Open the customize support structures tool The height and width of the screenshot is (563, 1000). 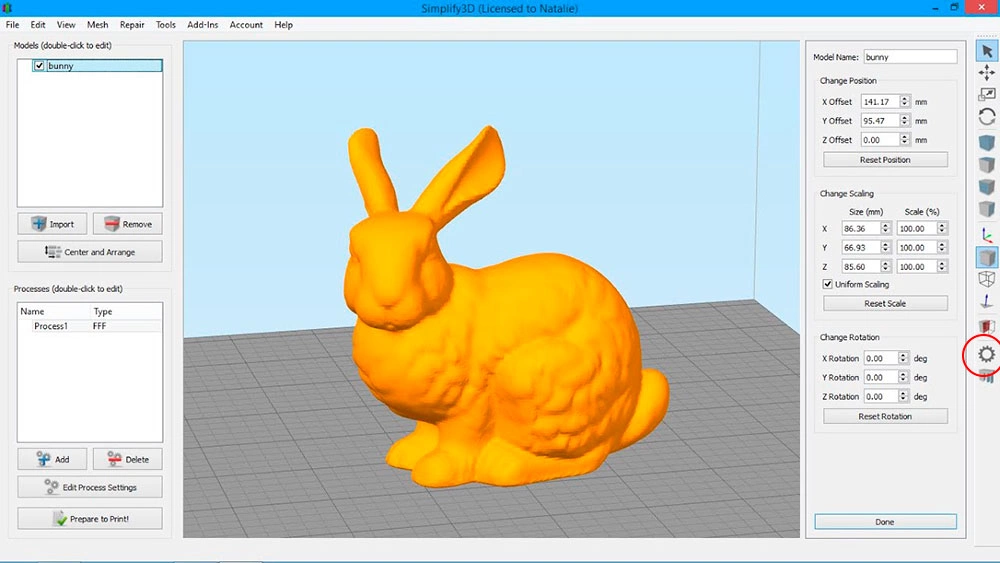(x=988, y=376)
